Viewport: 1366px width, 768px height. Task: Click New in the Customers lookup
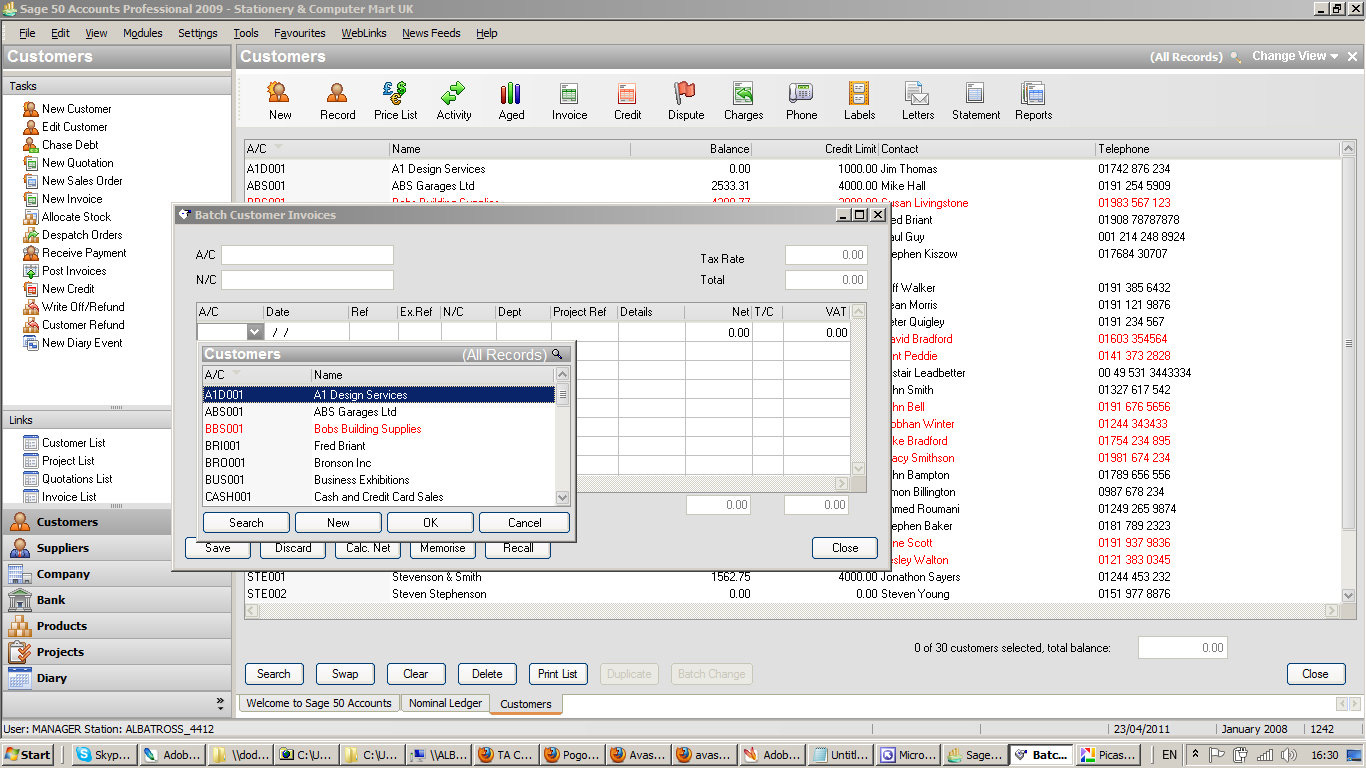tap(338, 522)
